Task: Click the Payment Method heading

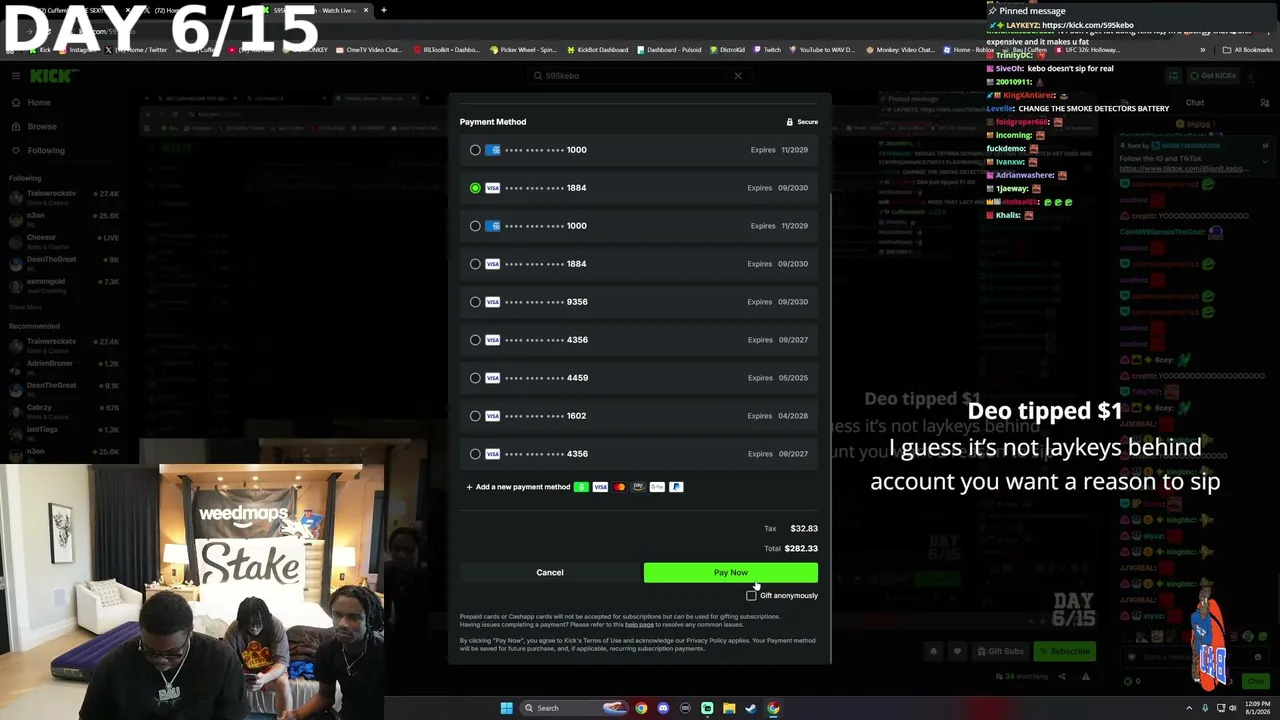Action: (x=493, y=122)
